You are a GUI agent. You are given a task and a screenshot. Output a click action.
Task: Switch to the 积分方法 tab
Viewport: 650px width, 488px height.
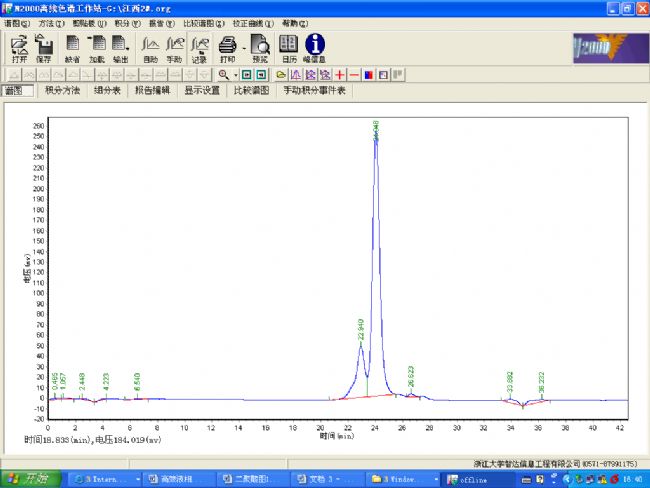point(62,90)
